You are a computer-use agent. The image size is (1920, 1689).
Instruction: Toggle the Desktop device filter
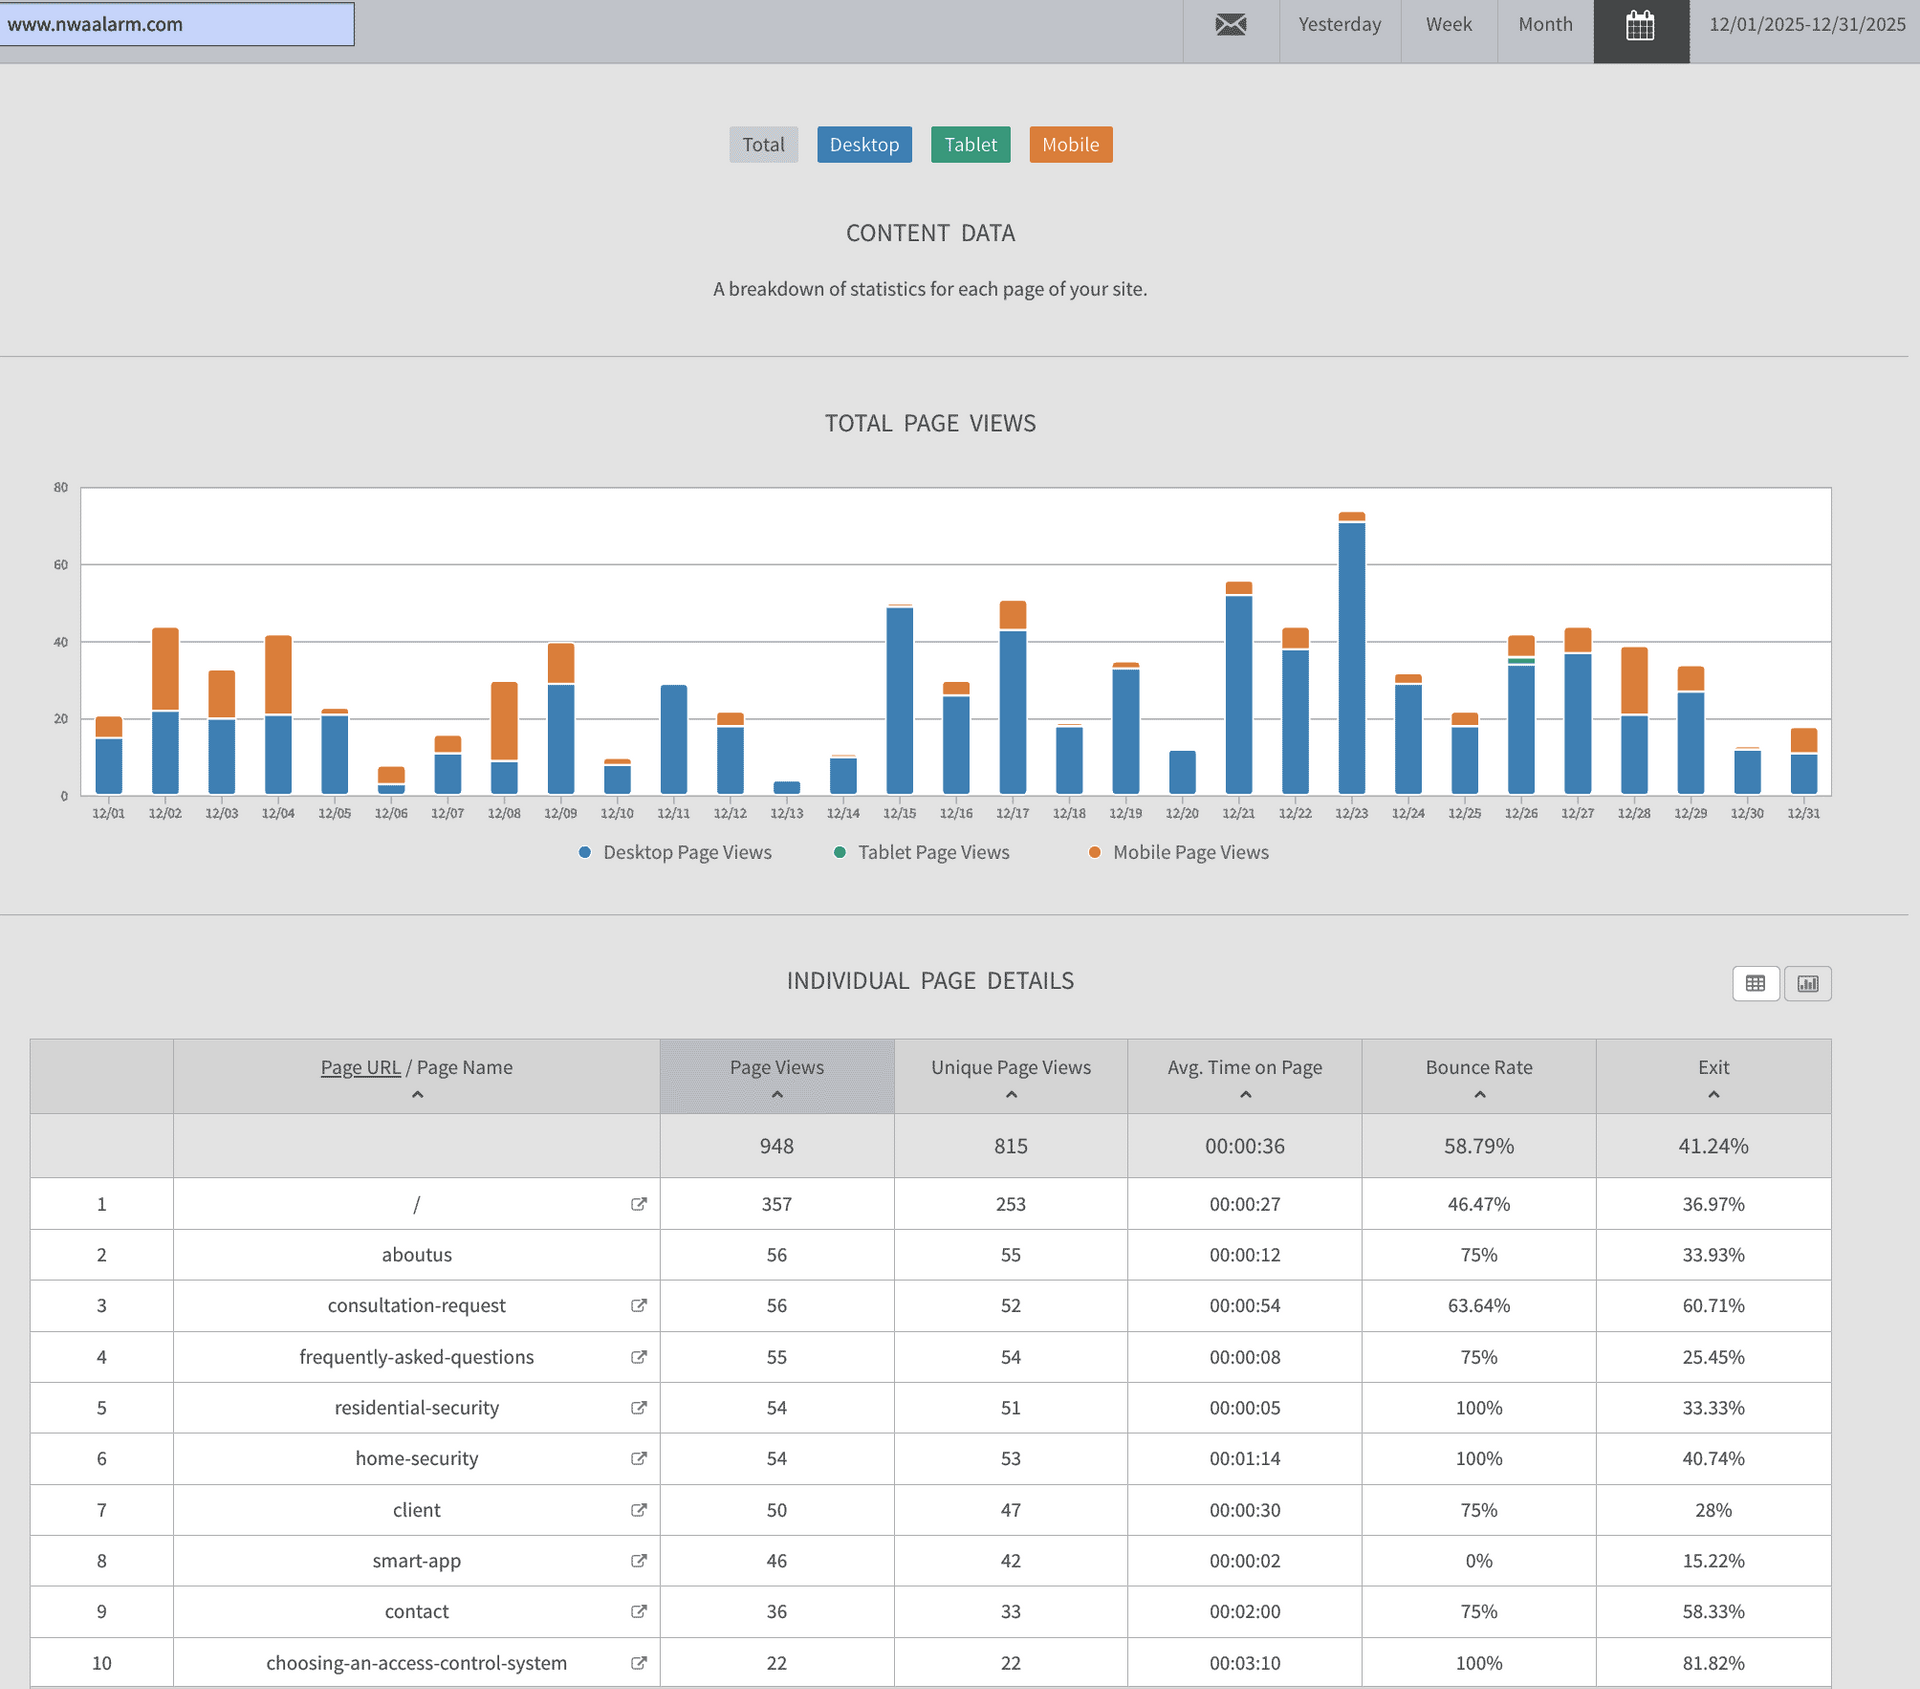click(864, 145)
